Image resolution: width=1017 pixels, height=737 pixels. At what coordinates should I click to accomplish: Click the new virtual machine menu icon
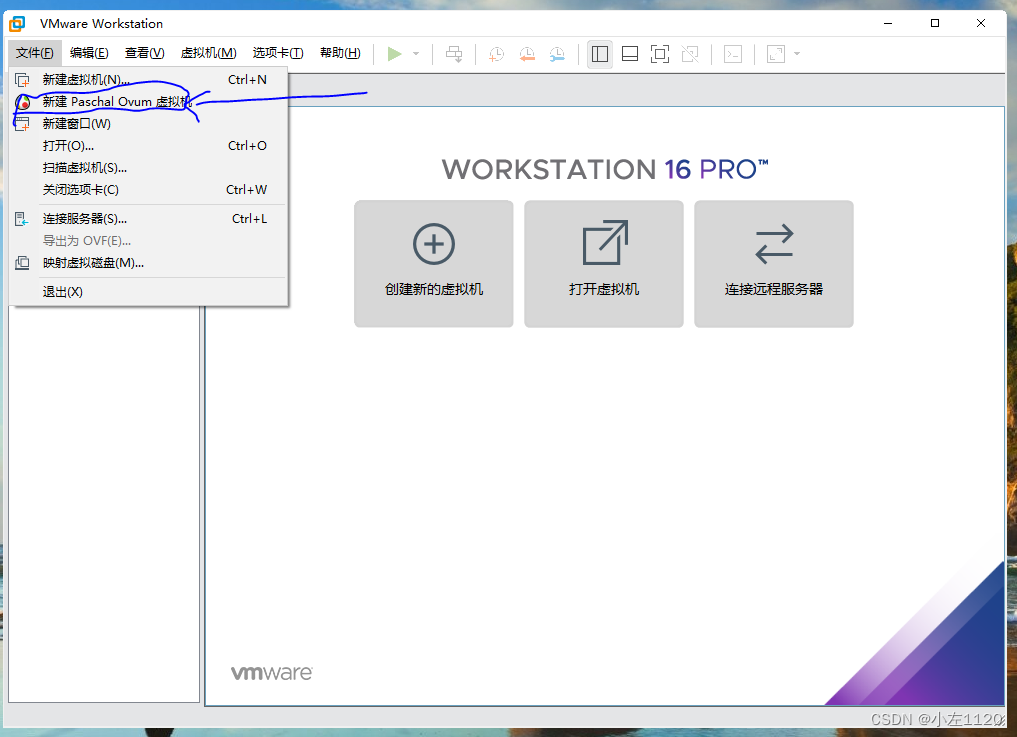(22, 80)
